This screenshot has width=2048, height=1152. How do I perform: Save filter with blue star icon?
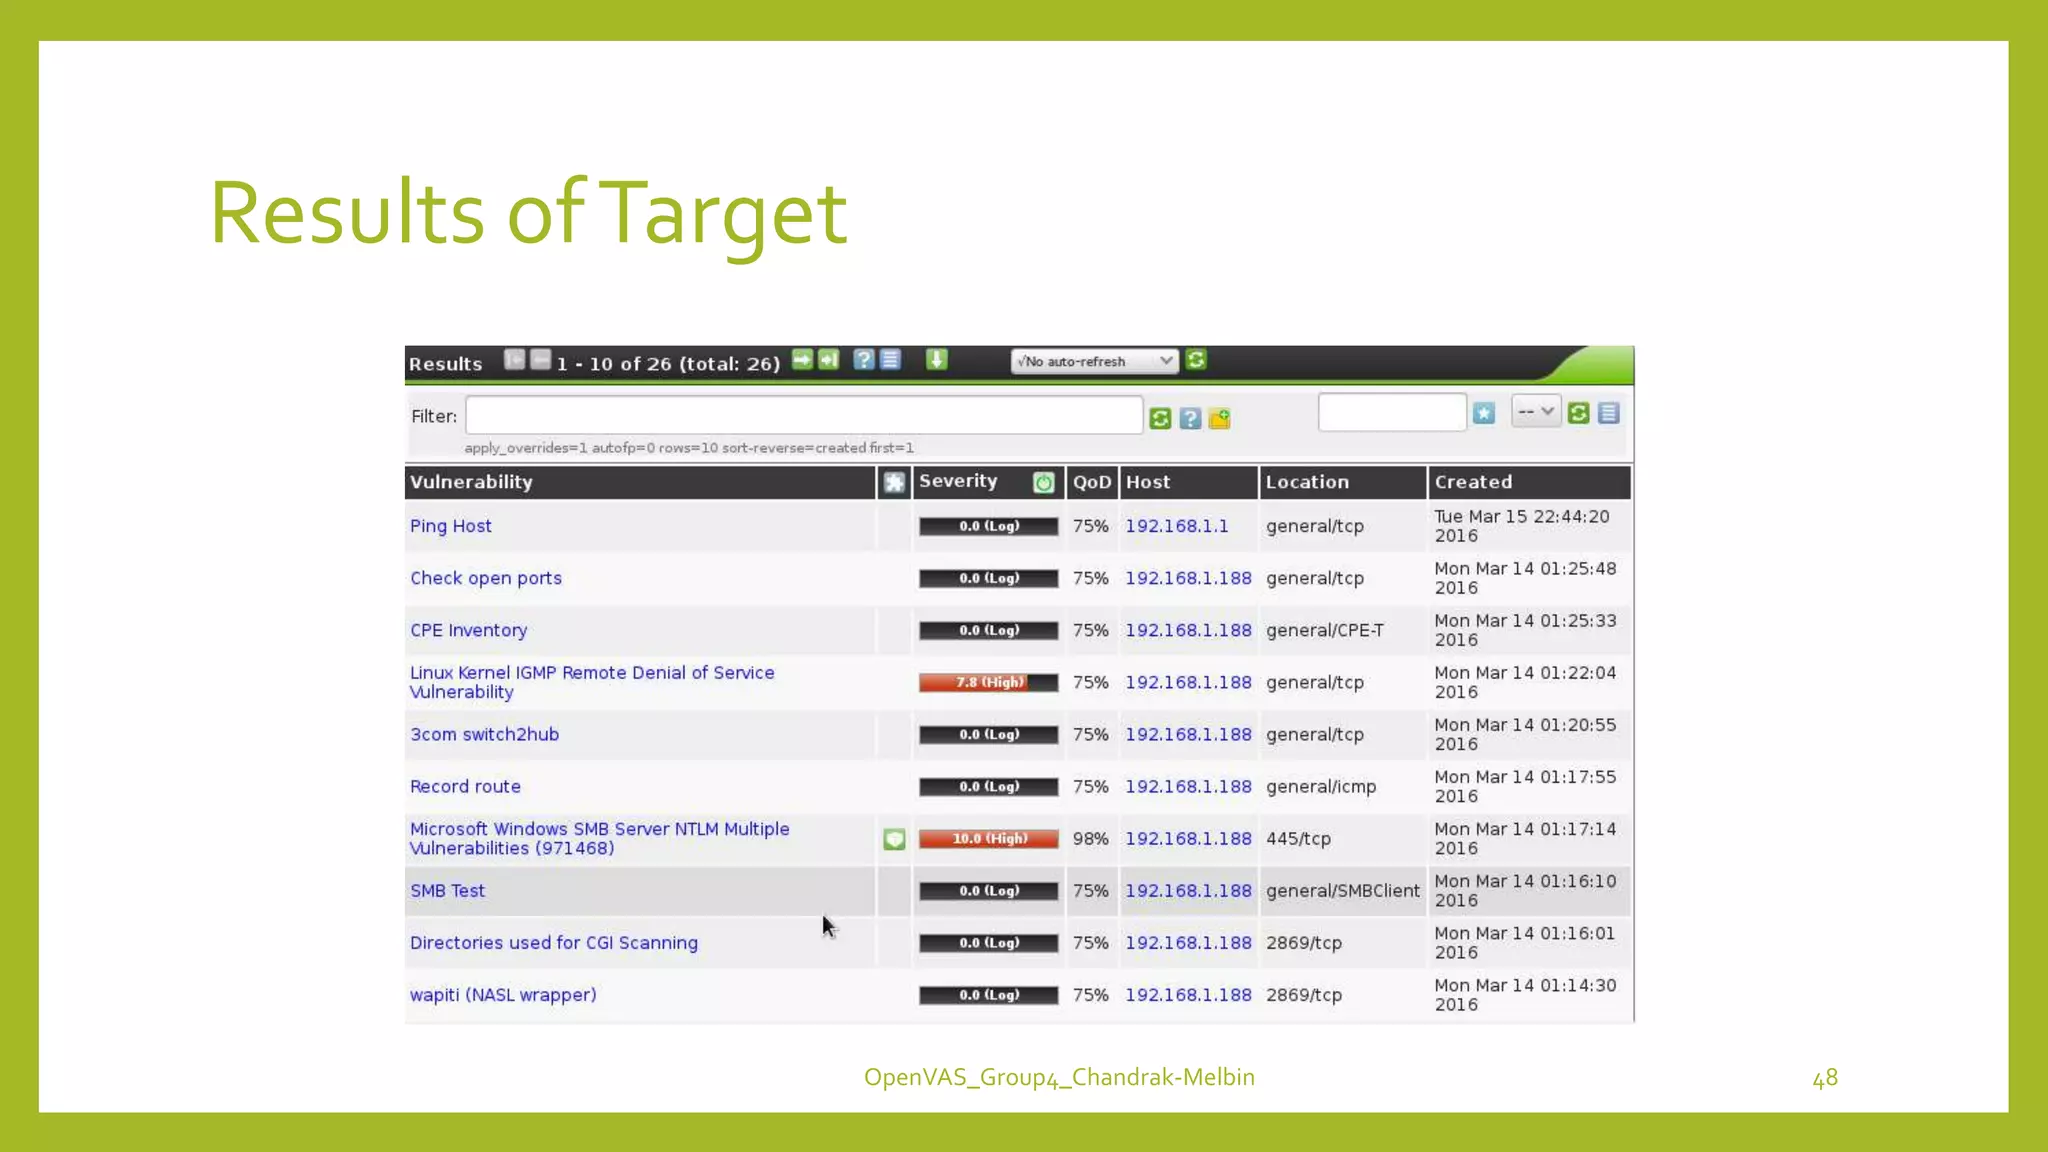(x=1484, y=413)
